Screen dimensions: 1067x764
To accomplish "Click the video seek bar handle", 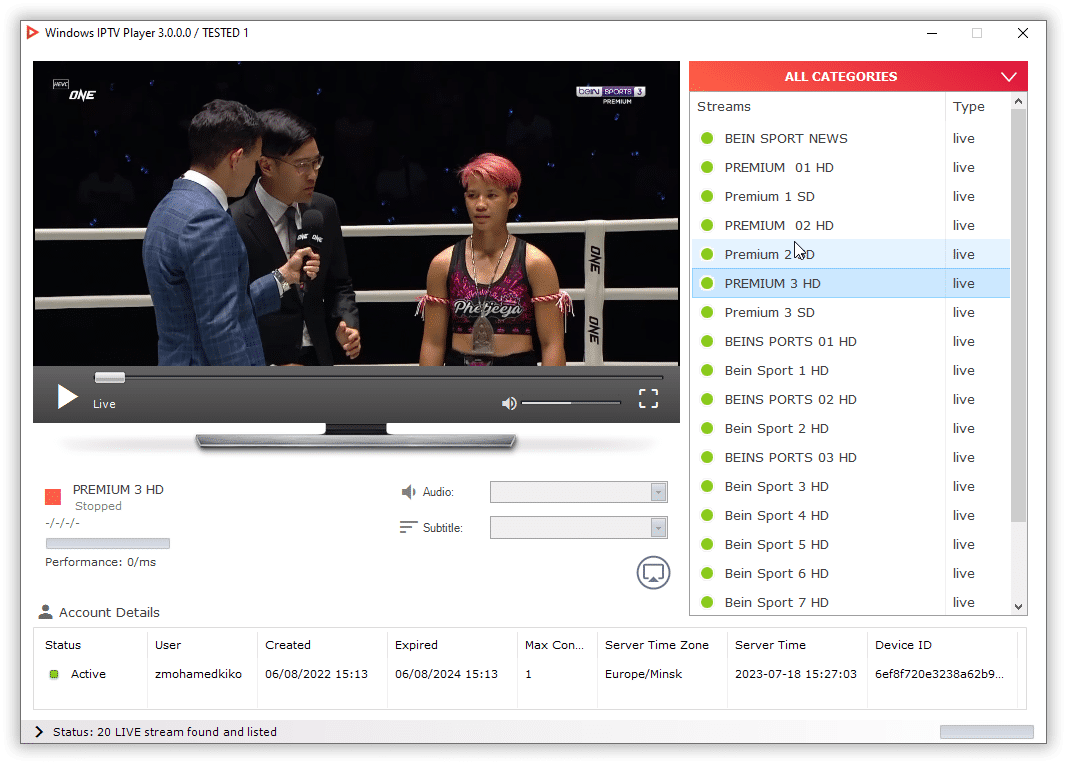I will pyautogui.click(x=110, y=377).
